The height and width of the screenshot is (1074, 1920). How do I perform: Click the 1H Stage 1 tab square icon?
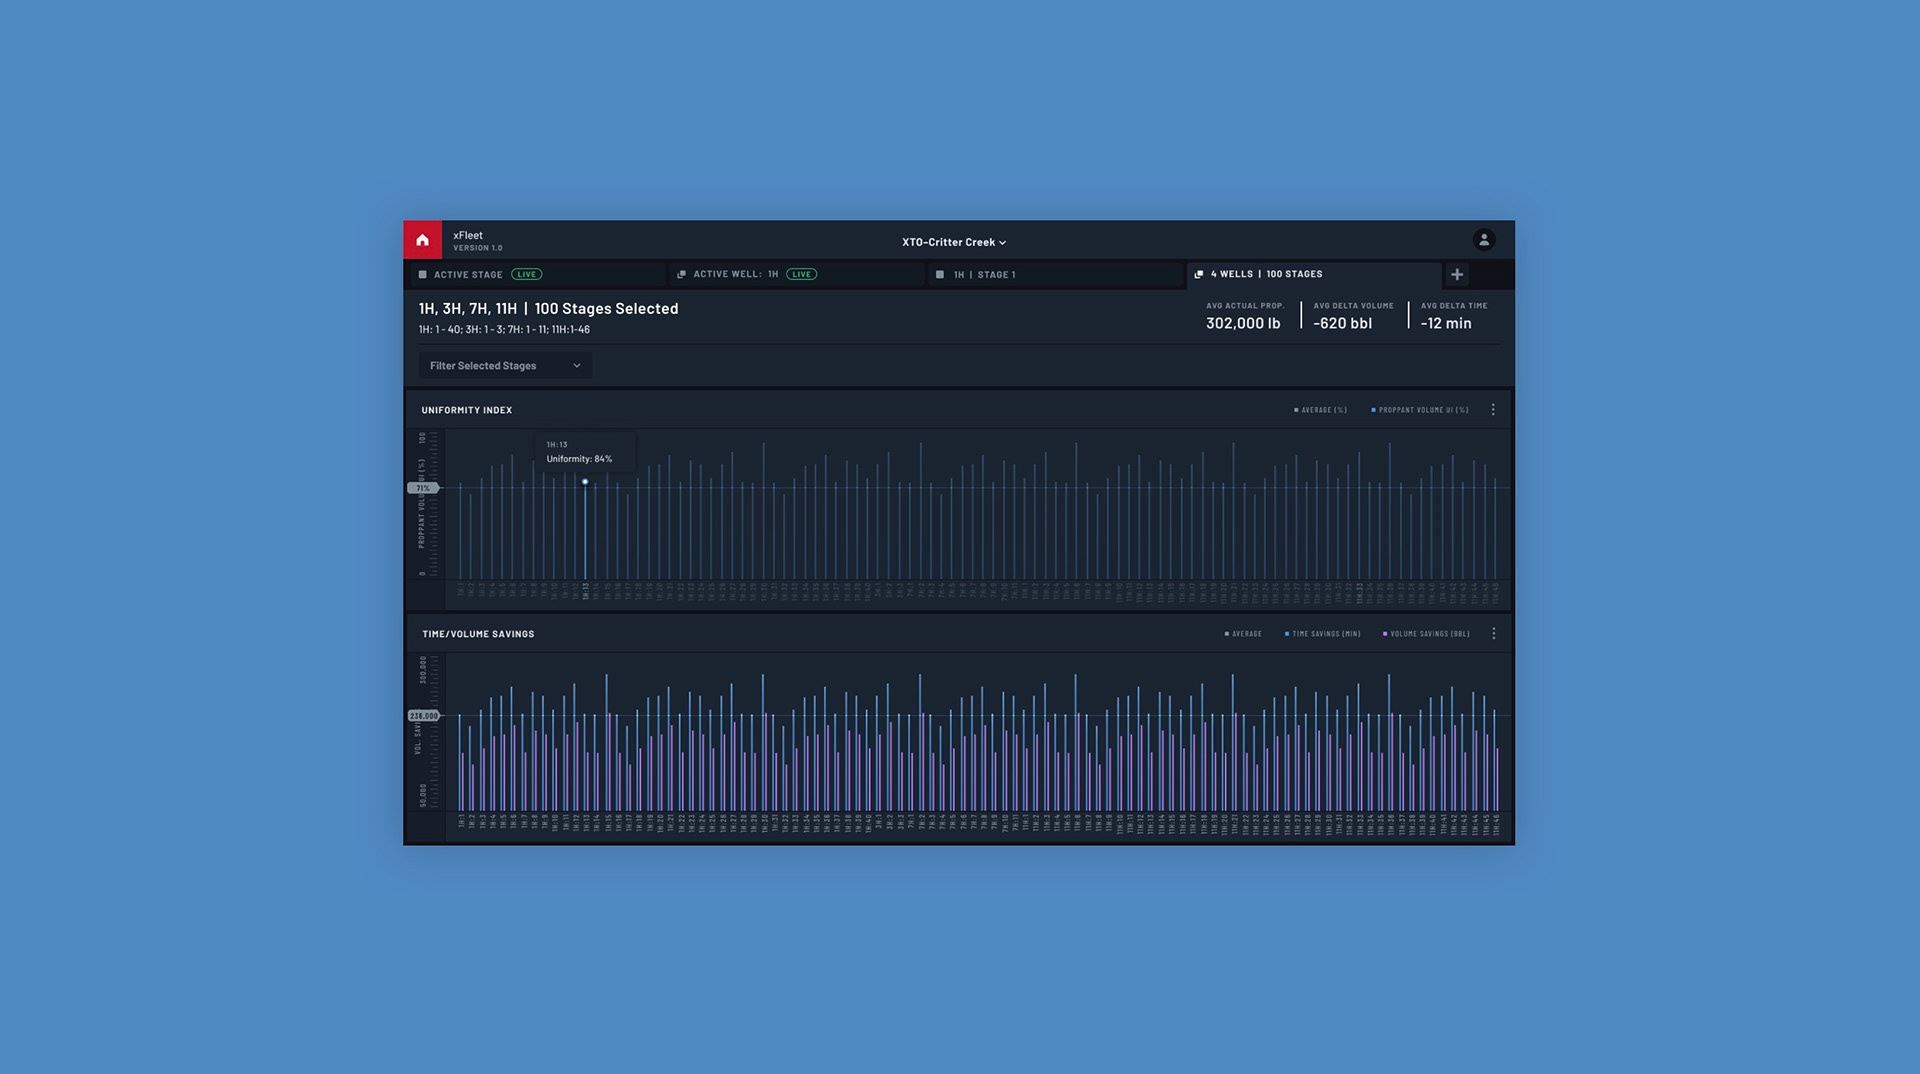pos(940,274)
